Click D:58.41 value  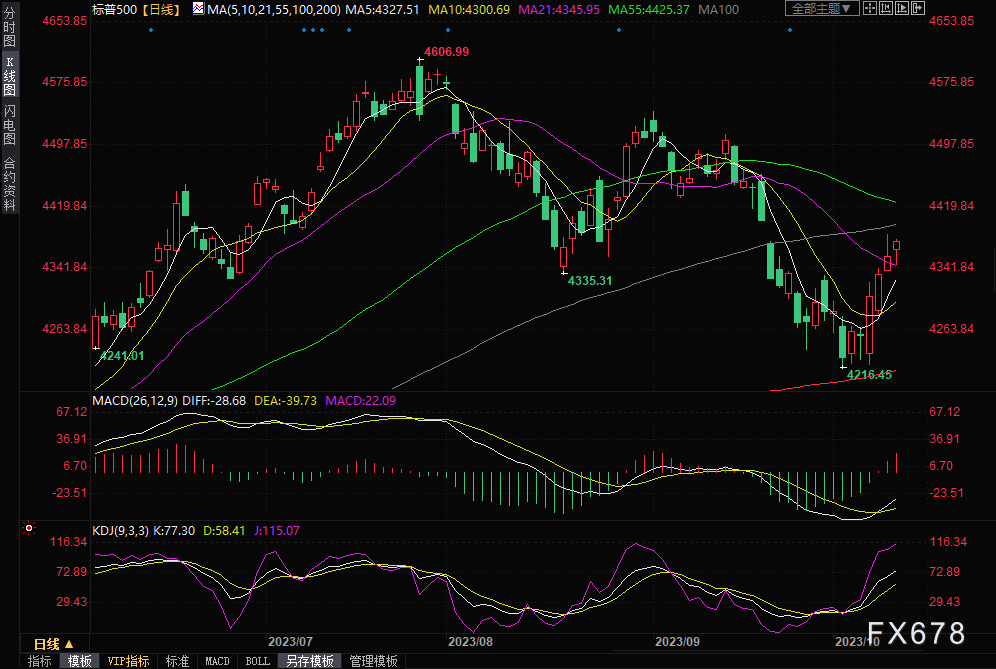pyautogui.click(x=224, y=530)
